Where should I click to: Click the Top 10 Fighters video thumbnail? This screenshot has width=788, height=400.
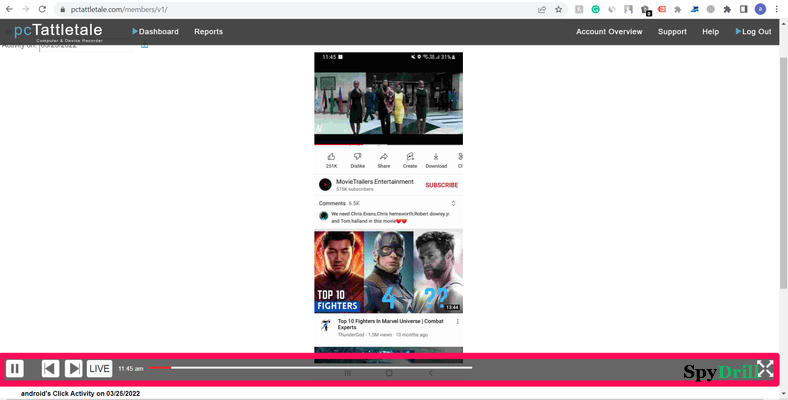(x=388, y=272)
